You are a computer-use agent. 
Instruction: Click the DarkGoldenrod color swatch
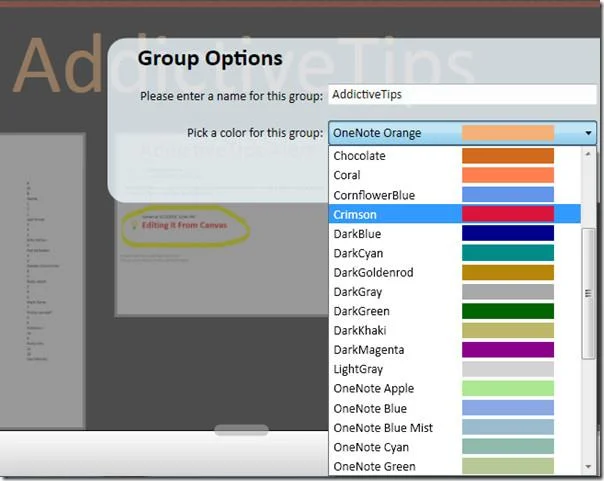pyautogui.click(x=508, y=272)
